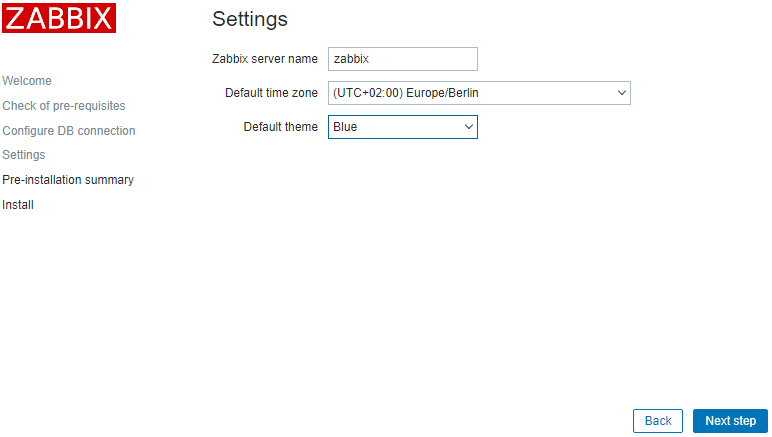Focus the Zabbix server name field

coord(402,59)
